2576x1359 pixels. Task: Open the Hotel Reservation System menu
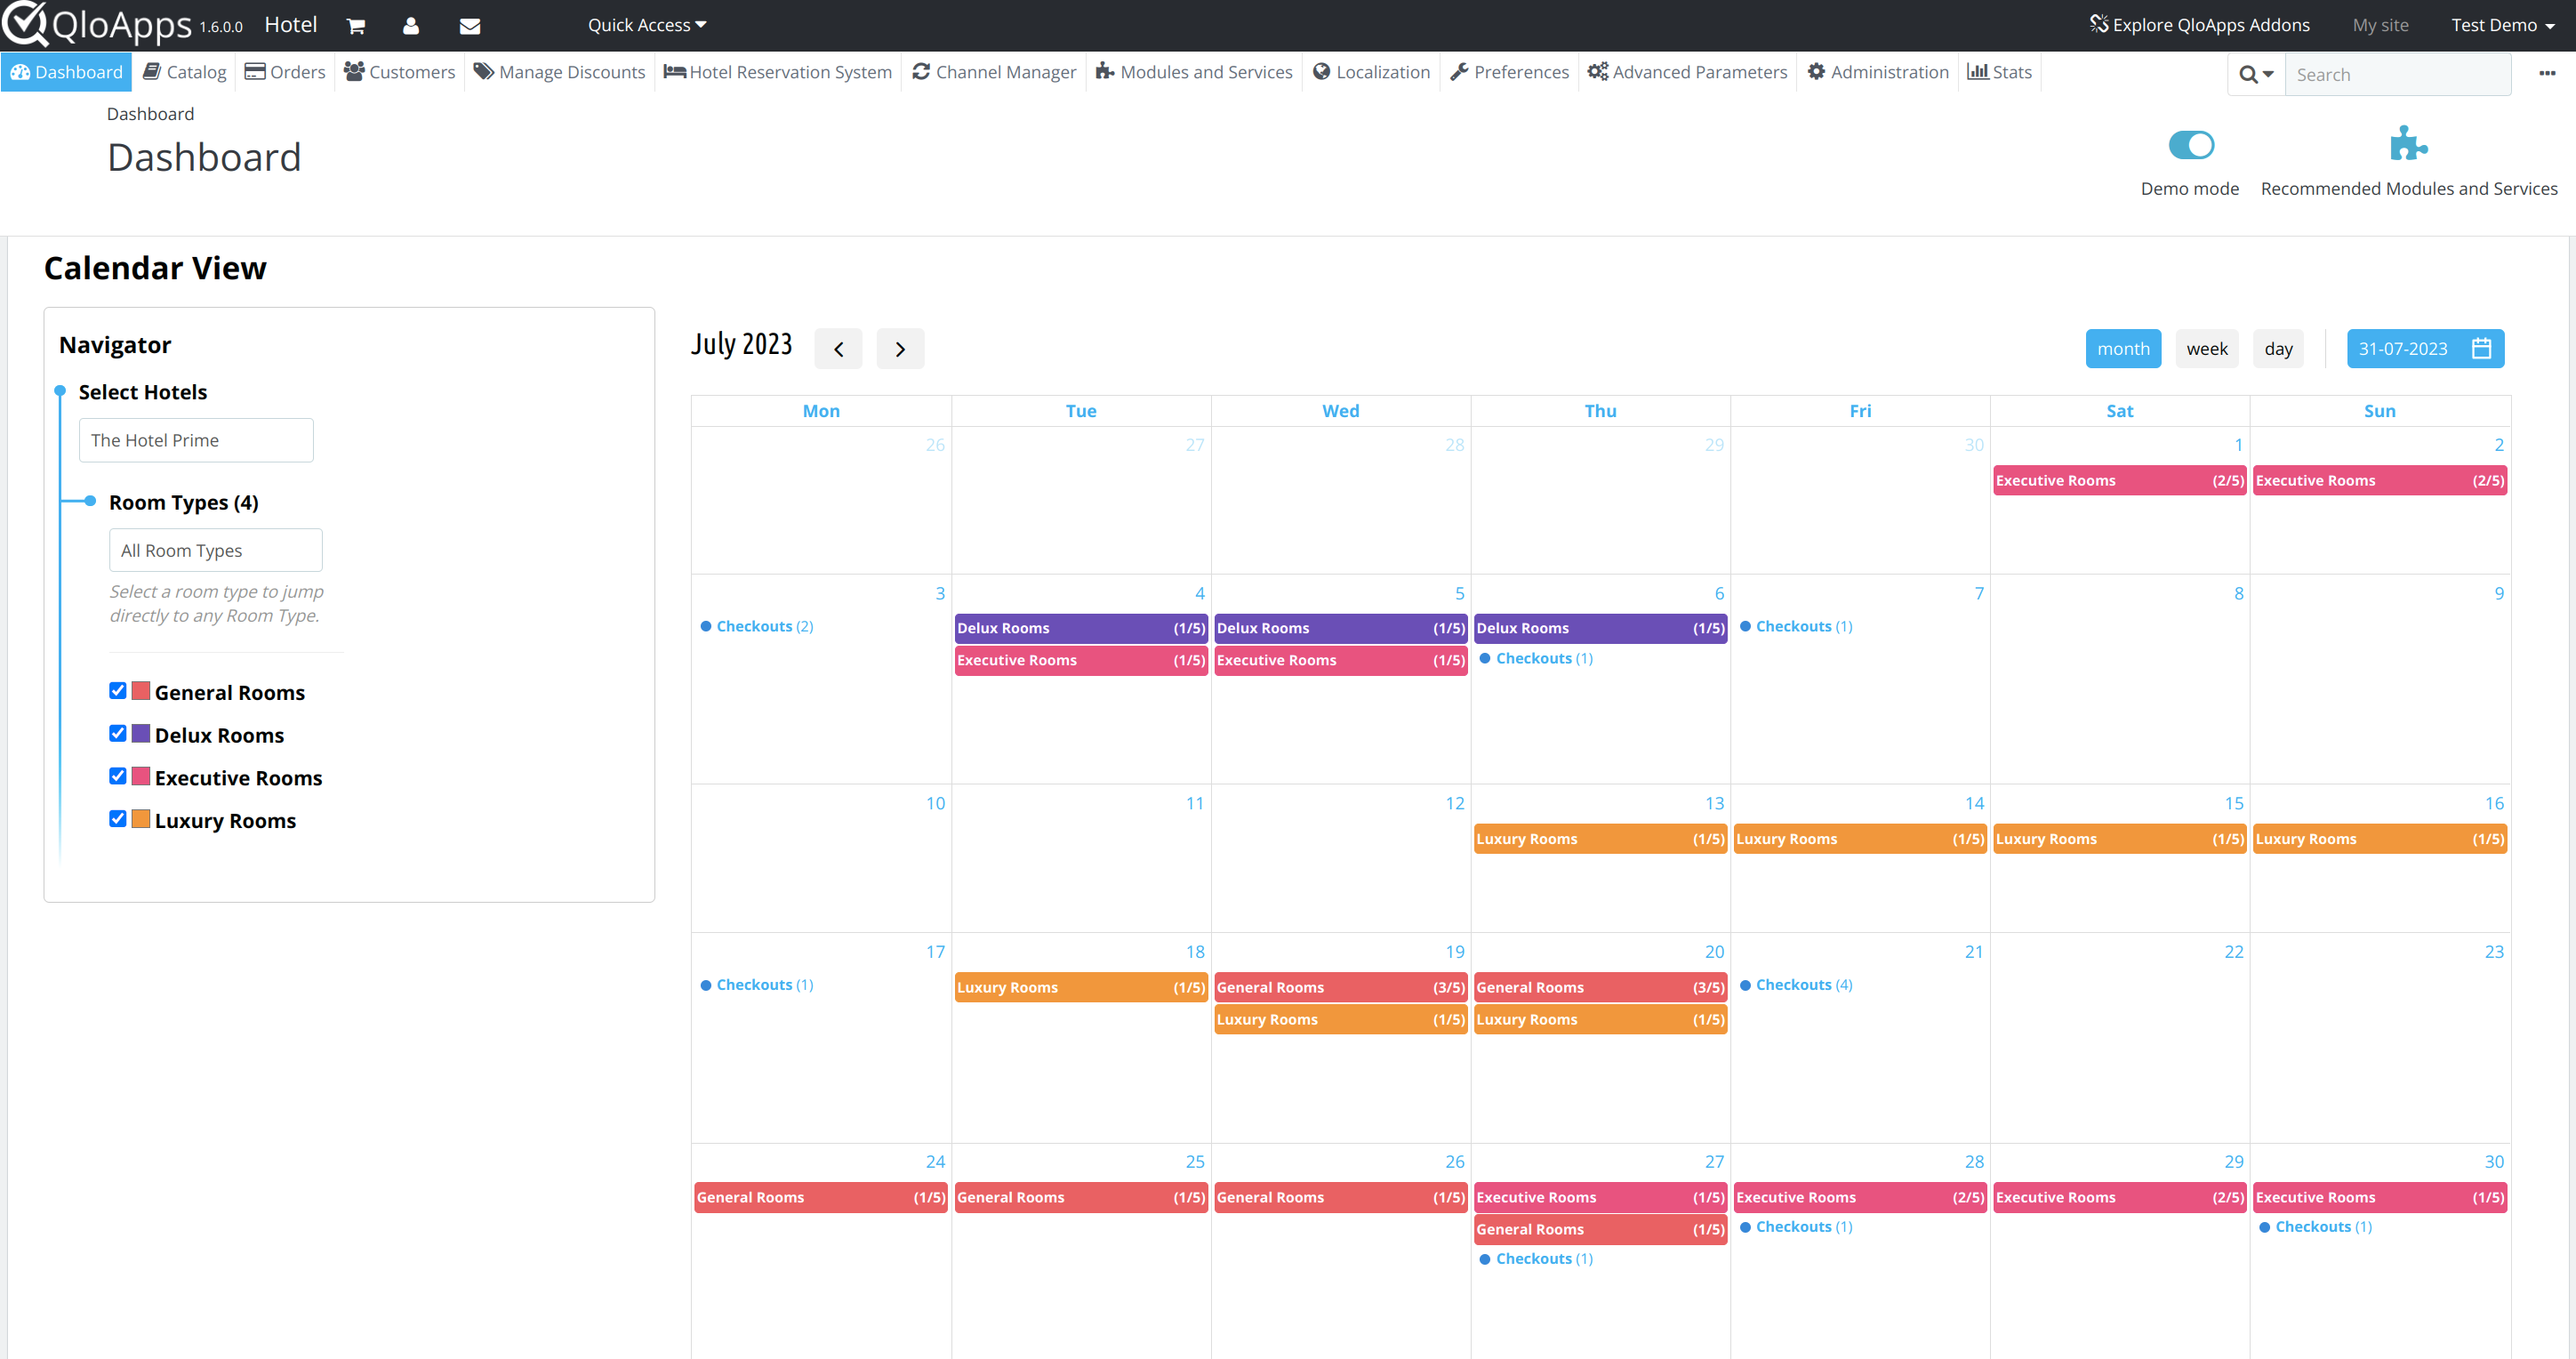[x=778, y=72]
